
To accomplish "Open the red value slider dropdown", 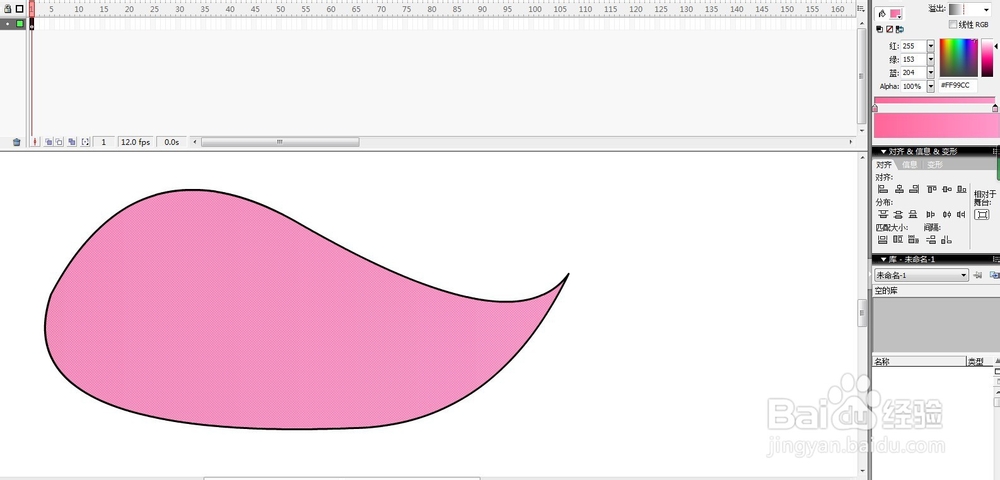I will click(930, 46).
